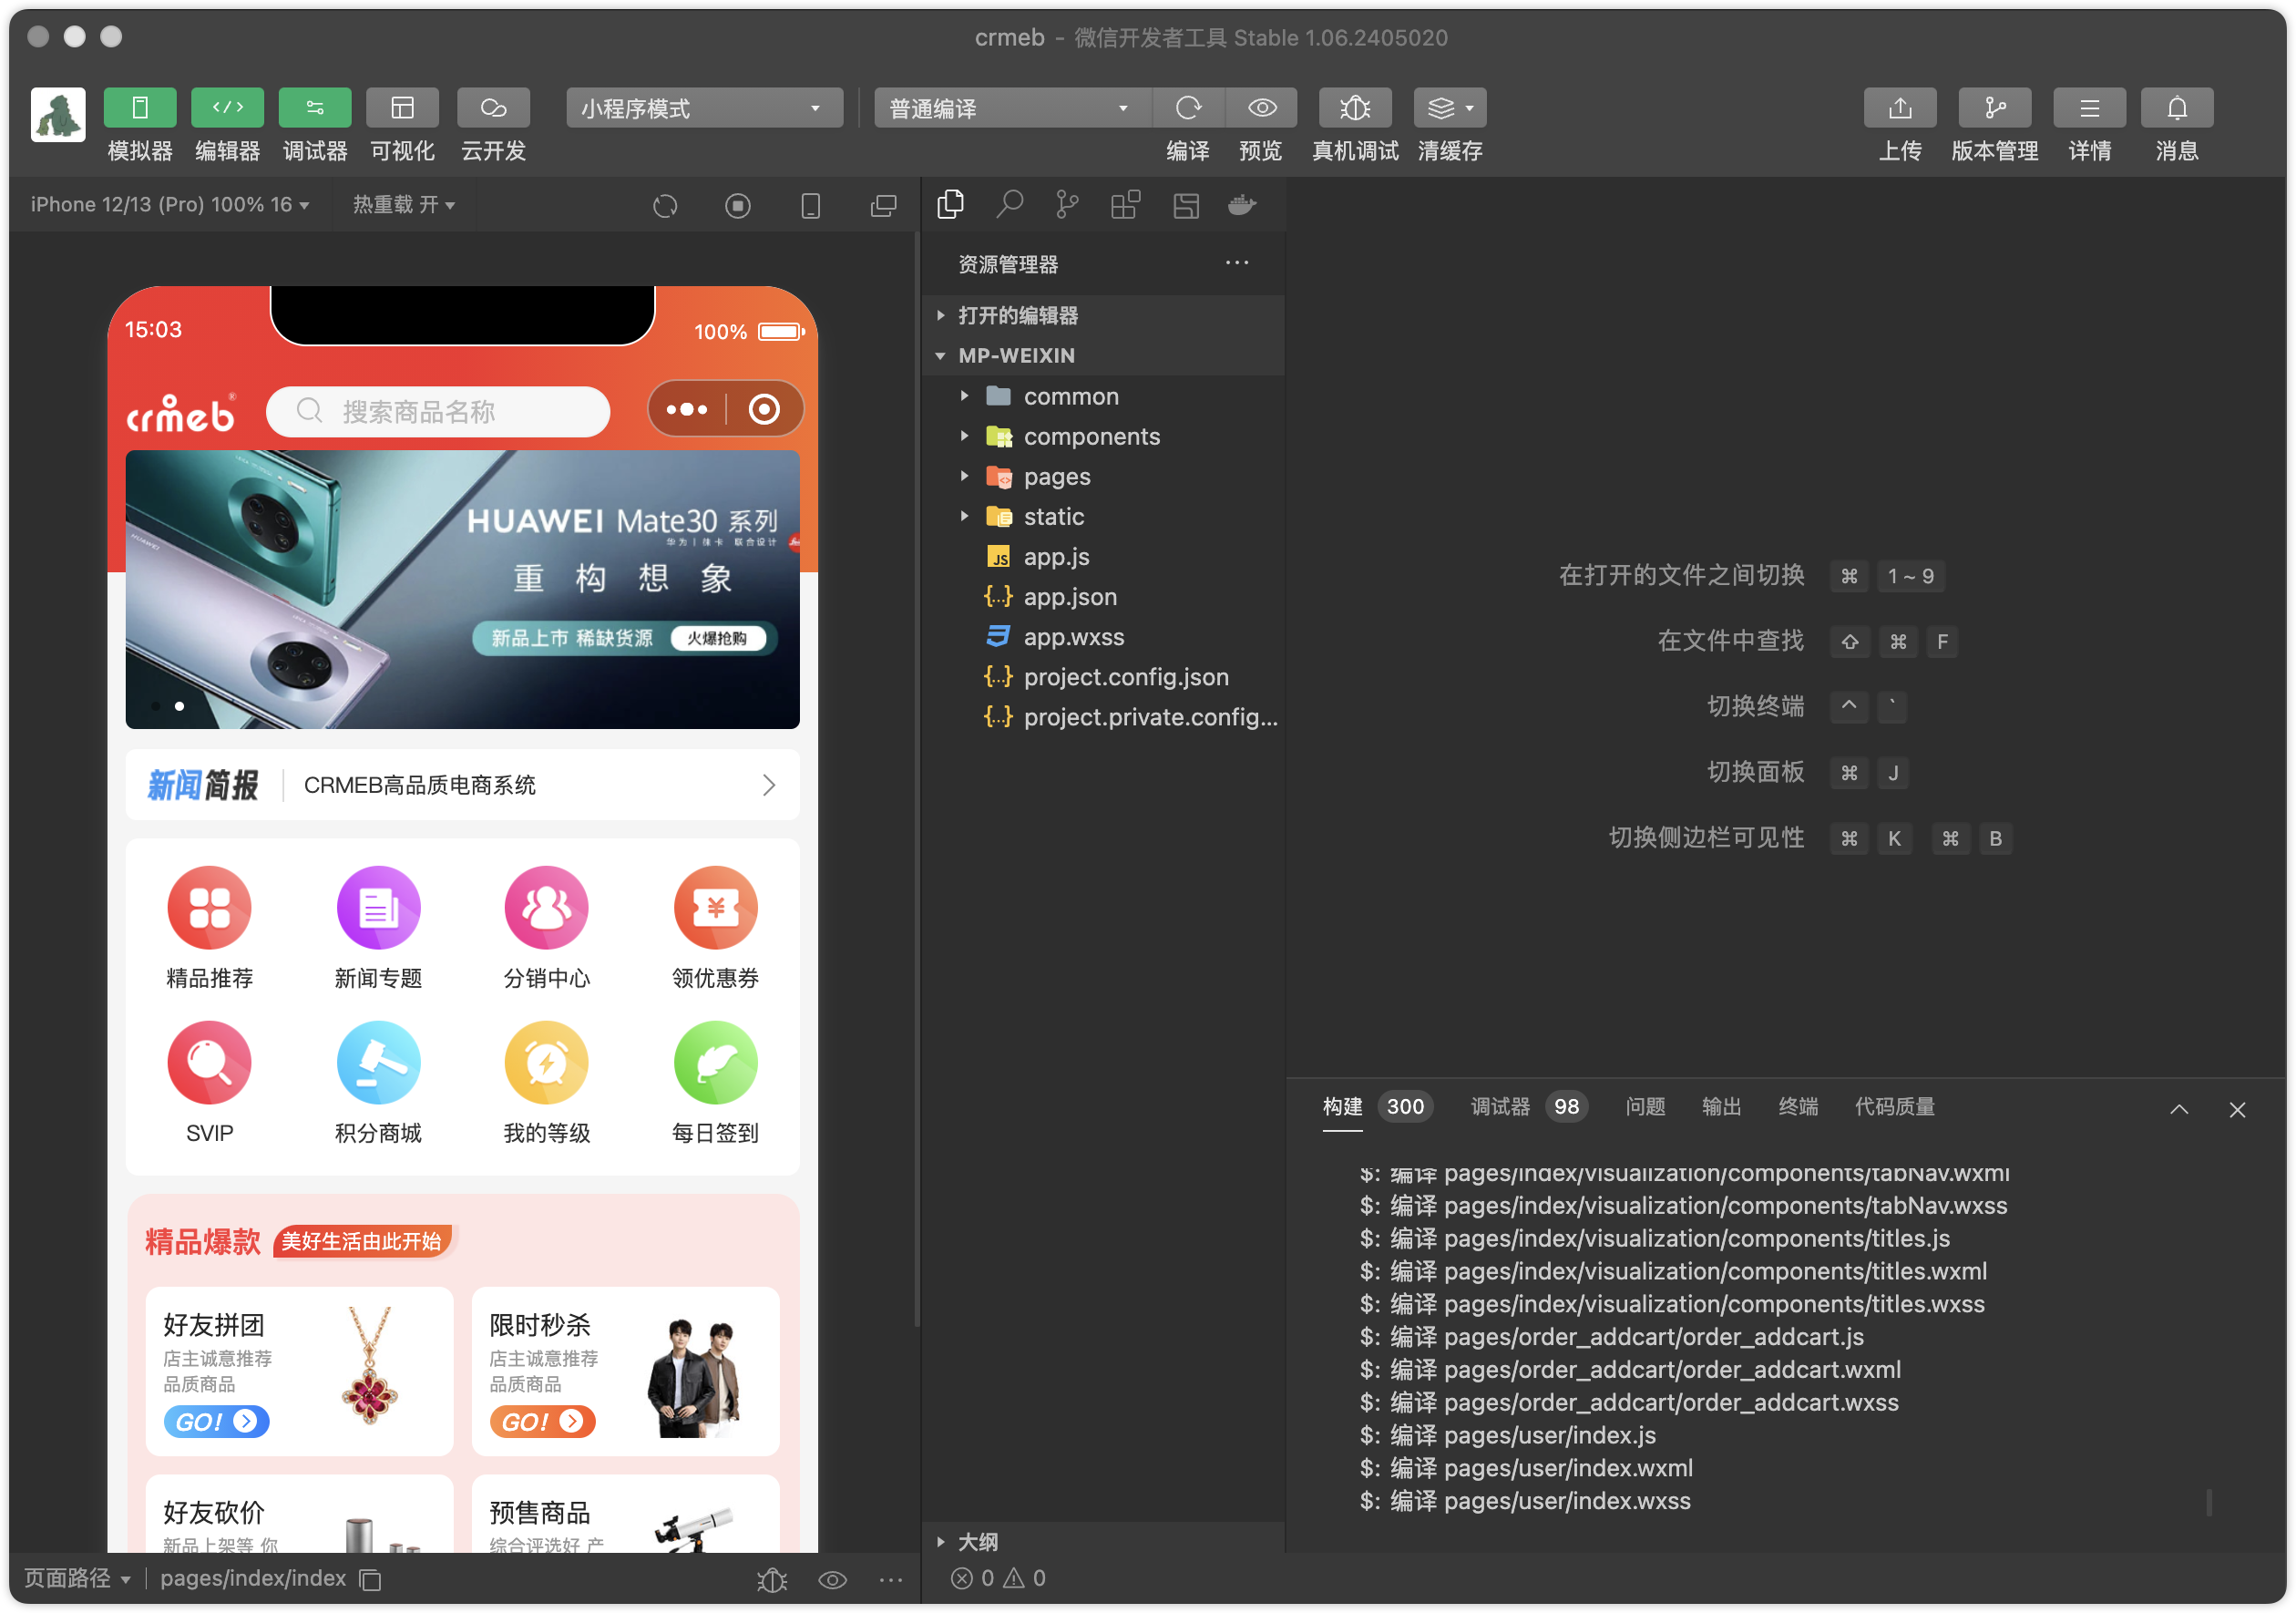Screen dimensions: 2296x1613
Task: Detach the simulator into separate window
Action: point(884,206)
